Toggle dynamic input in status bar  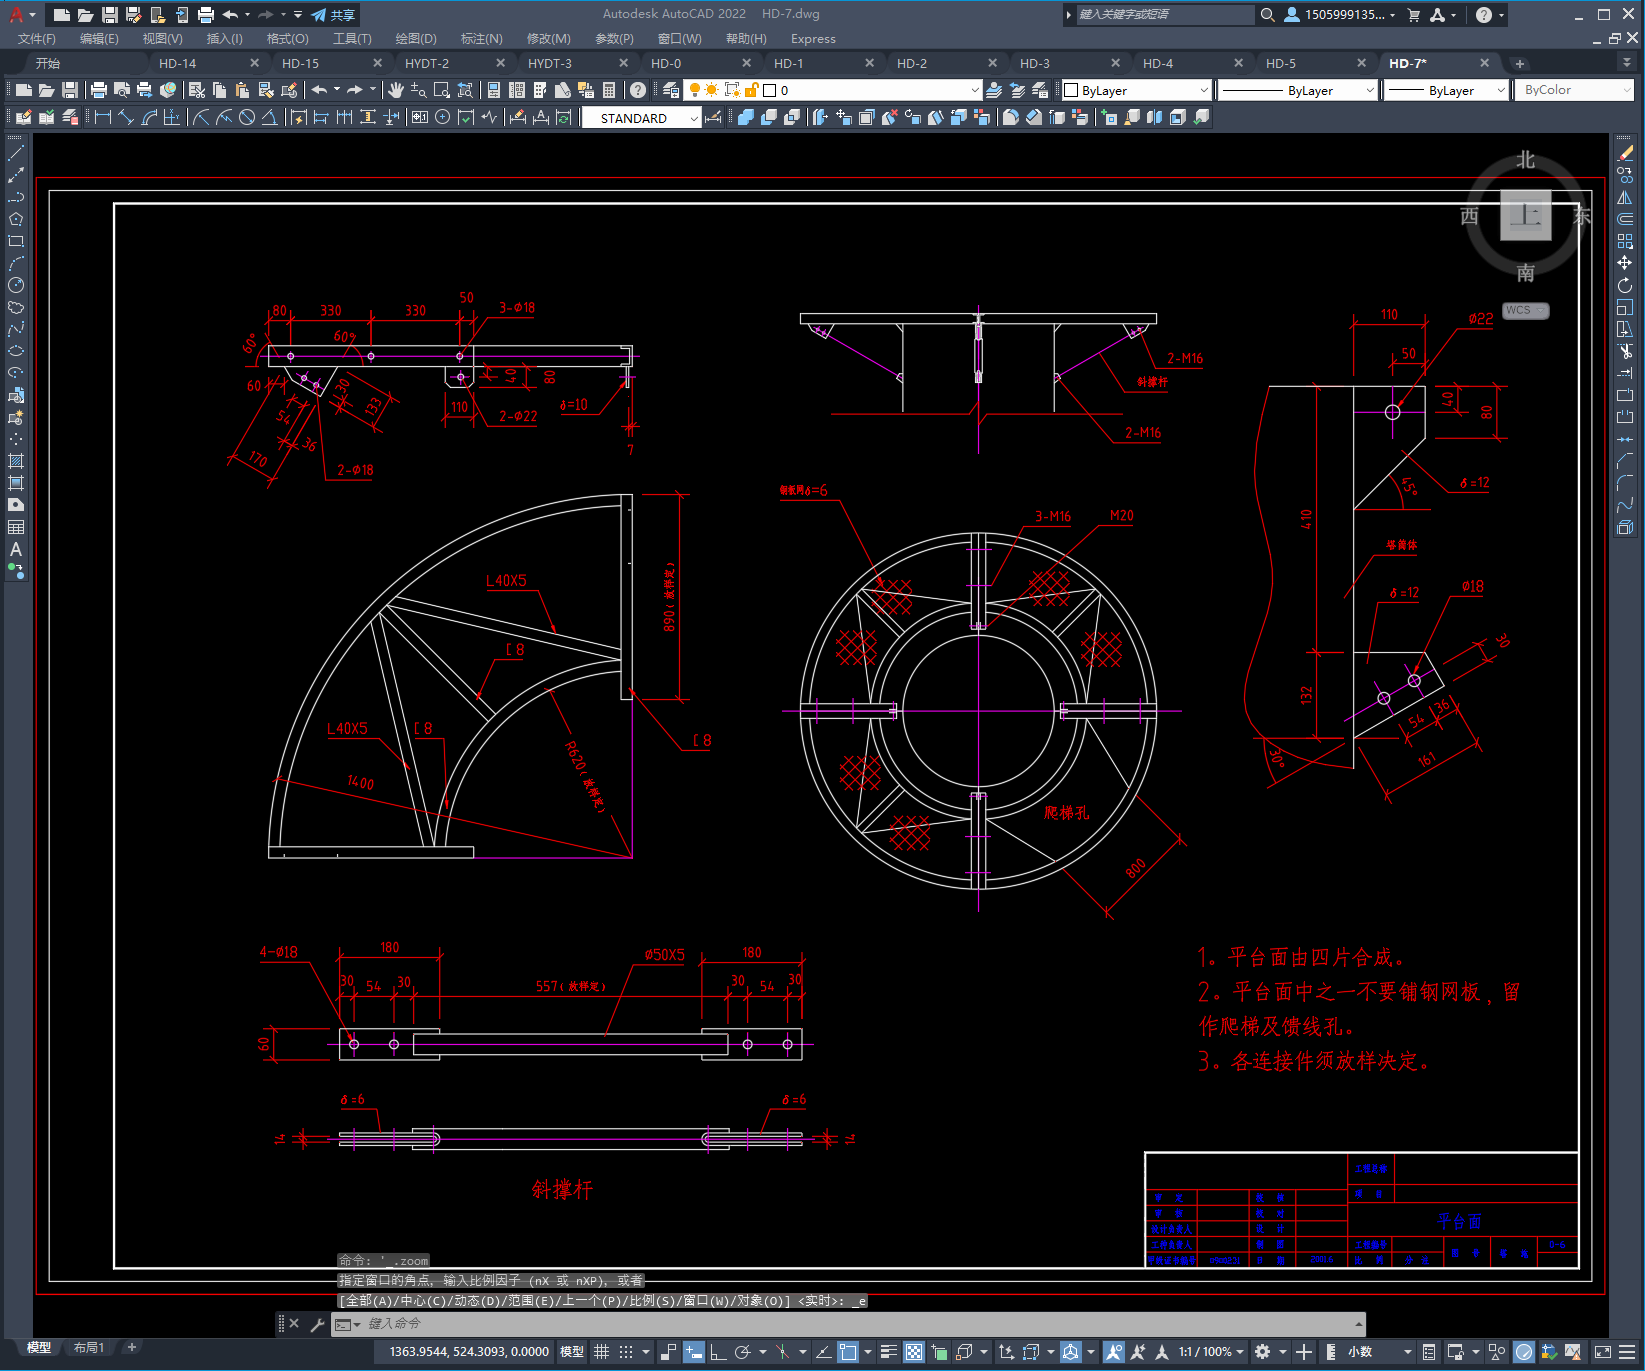click(694, 1352)
